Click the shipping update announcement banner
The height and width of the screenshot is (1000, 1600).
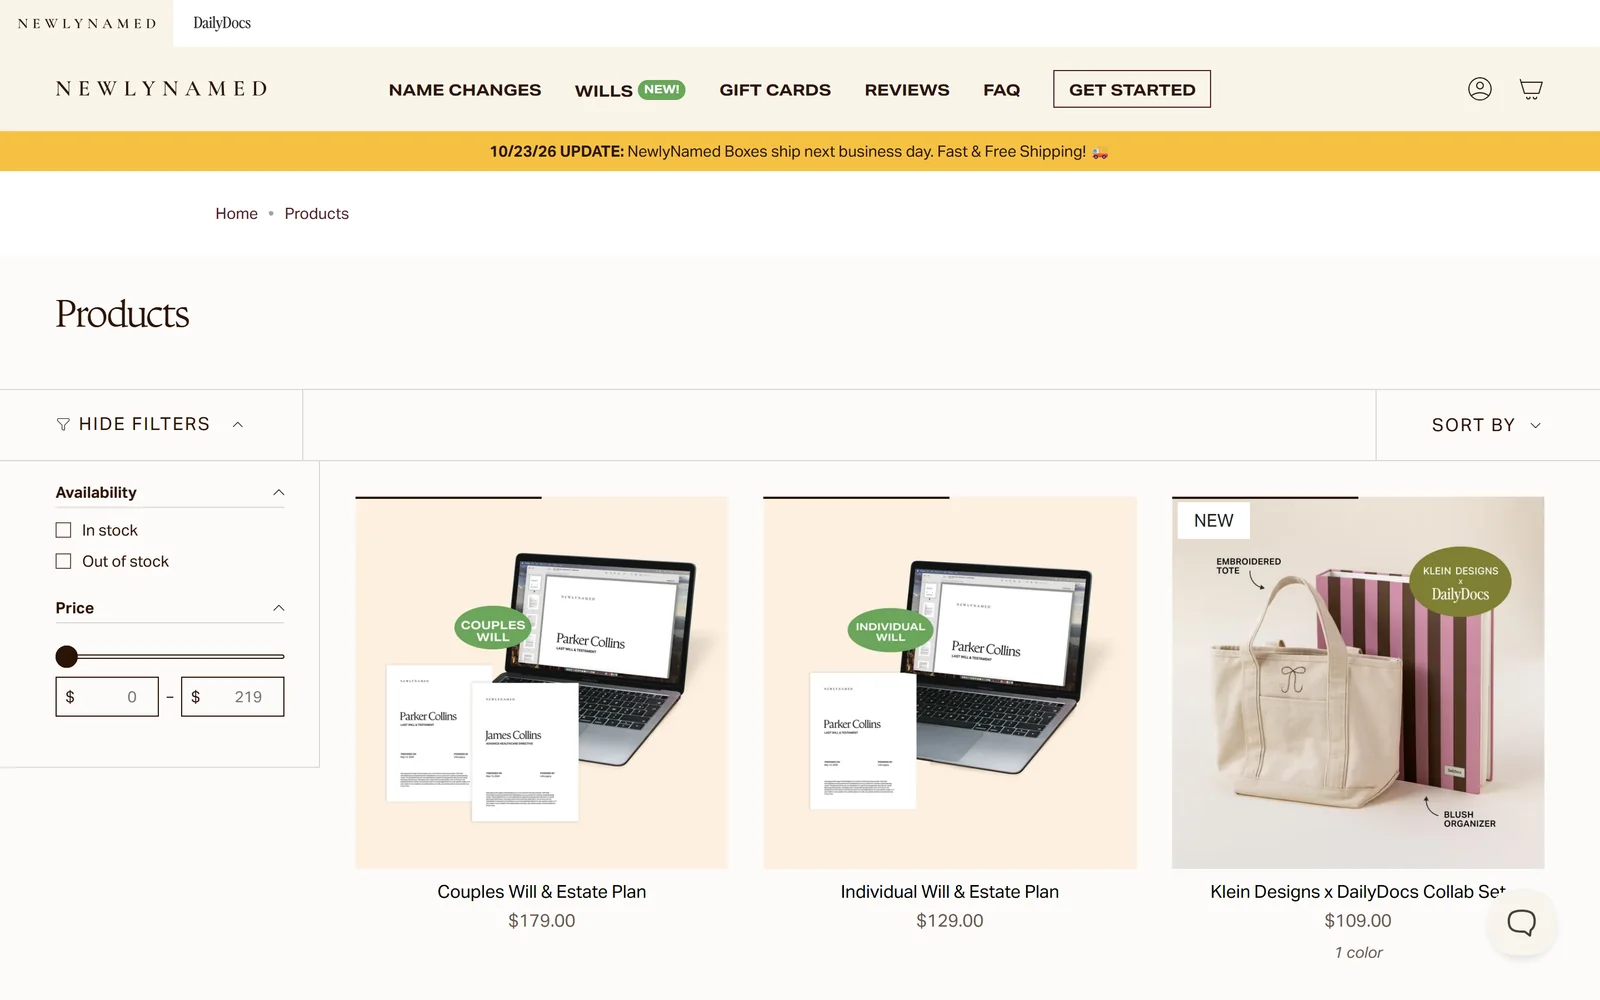pyautogui.click(x=800, y=151)
